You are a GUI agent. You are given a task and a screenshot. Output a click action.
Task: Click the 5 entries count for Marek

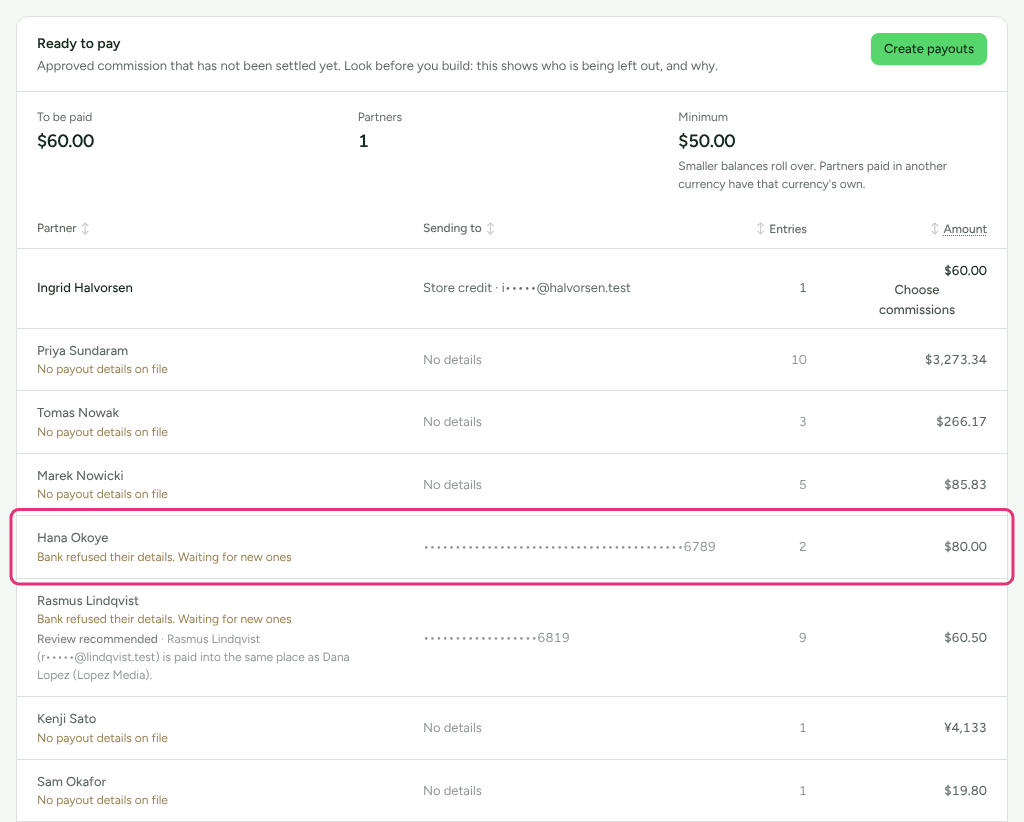point(803,484)
